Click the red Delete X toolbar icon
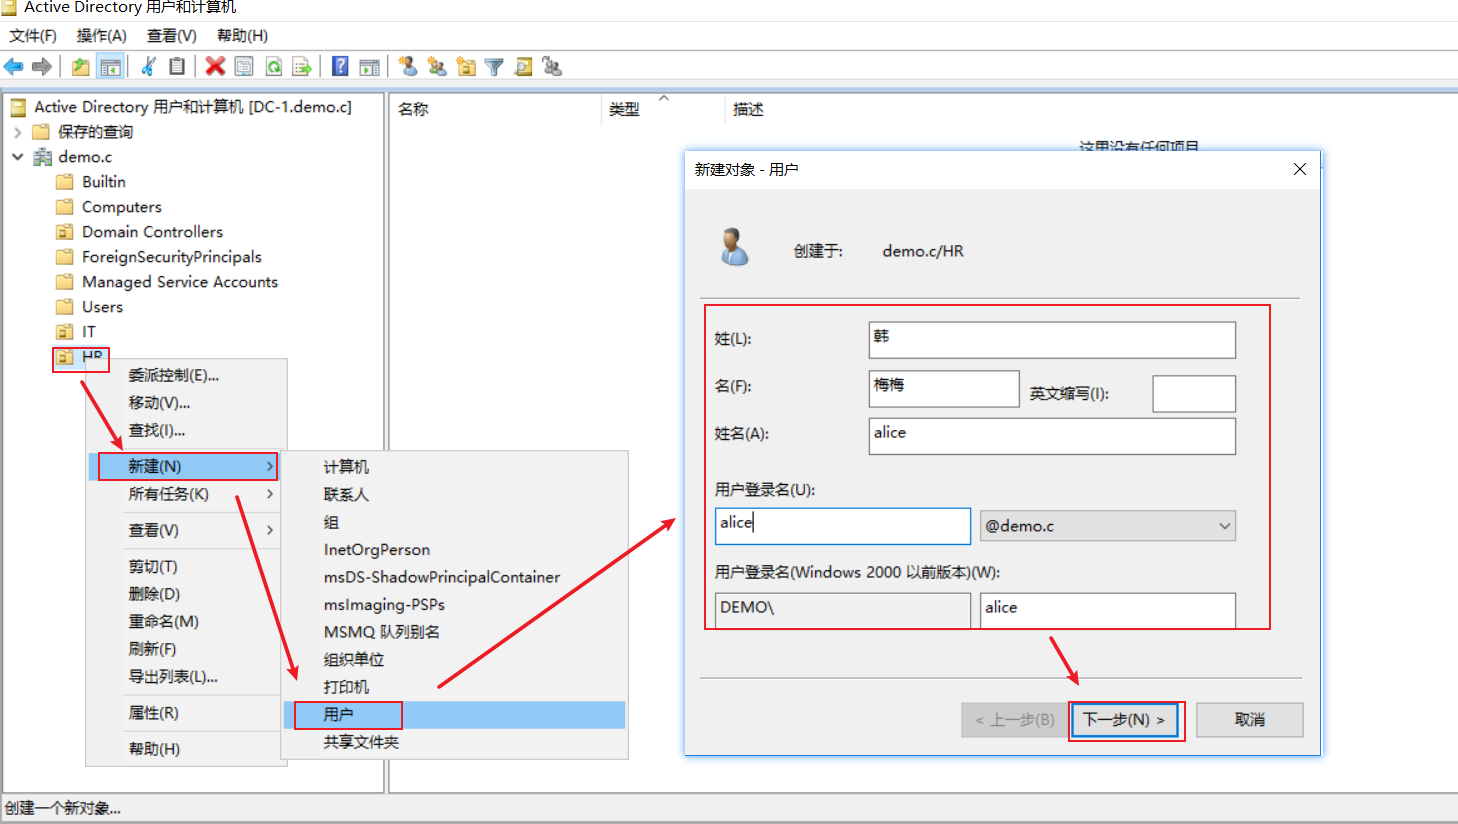 tap(215, 67)
